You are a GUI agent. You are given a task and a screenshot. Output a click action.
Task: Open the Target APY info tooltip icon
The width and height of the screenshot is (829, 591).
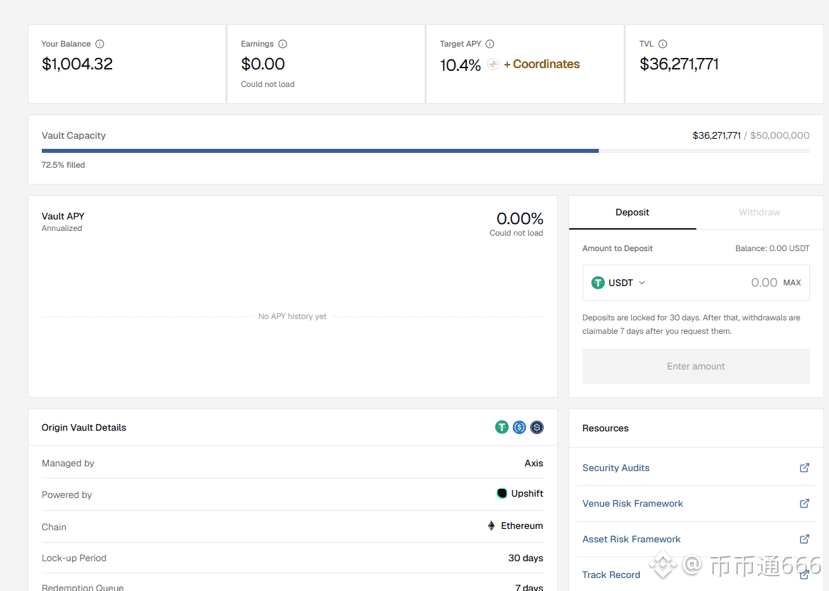coord(490,44)
